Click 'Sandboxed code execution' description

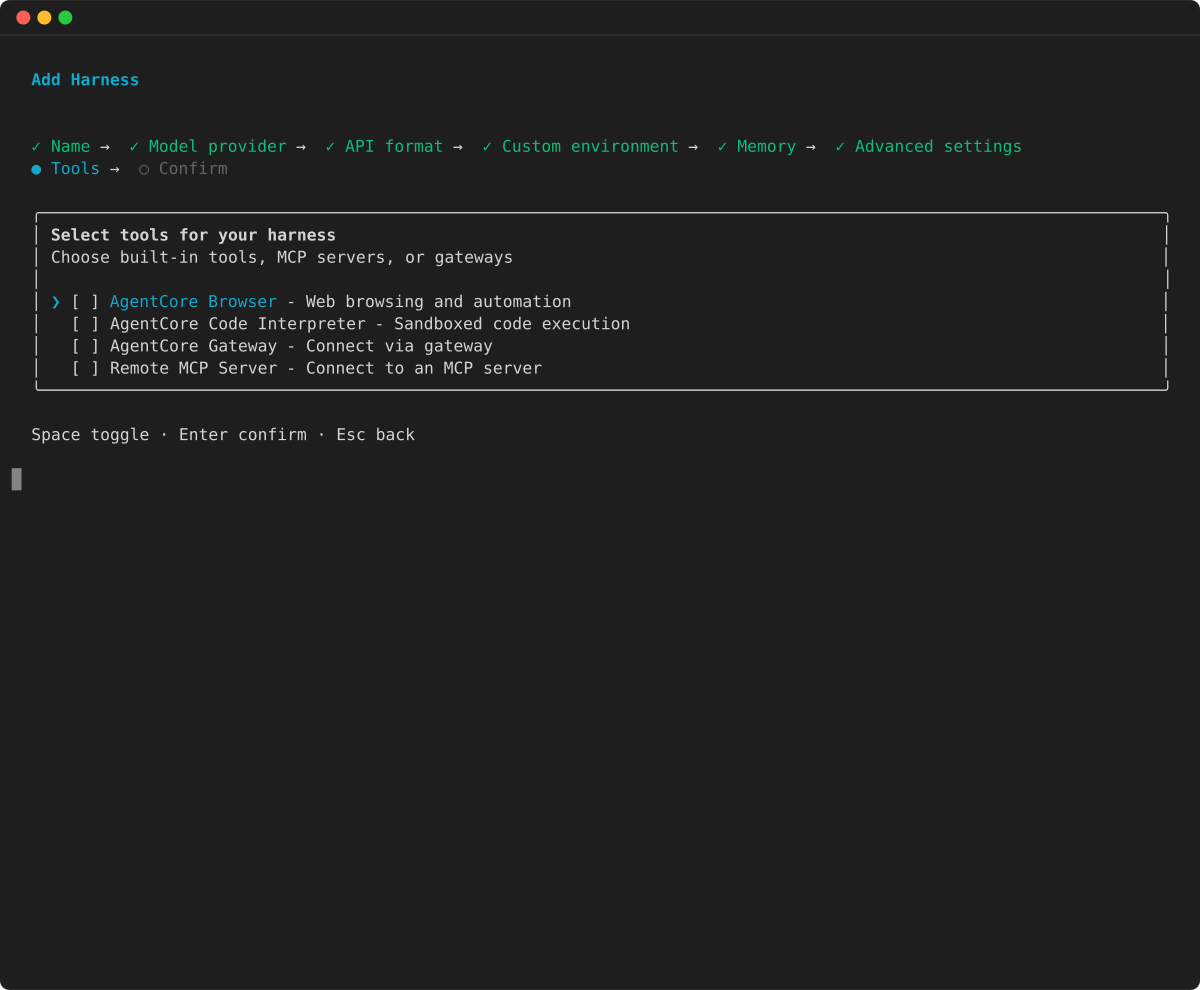click(512, 324)
